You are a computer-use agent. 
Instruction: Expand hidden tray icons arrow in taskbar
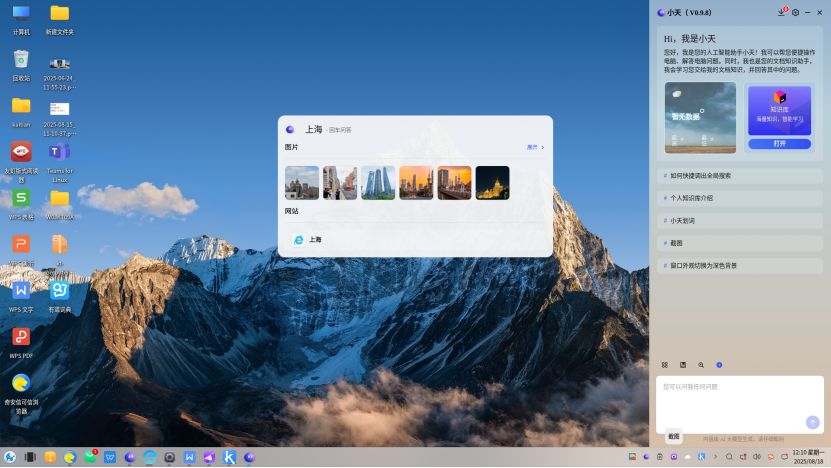[715, 457]
